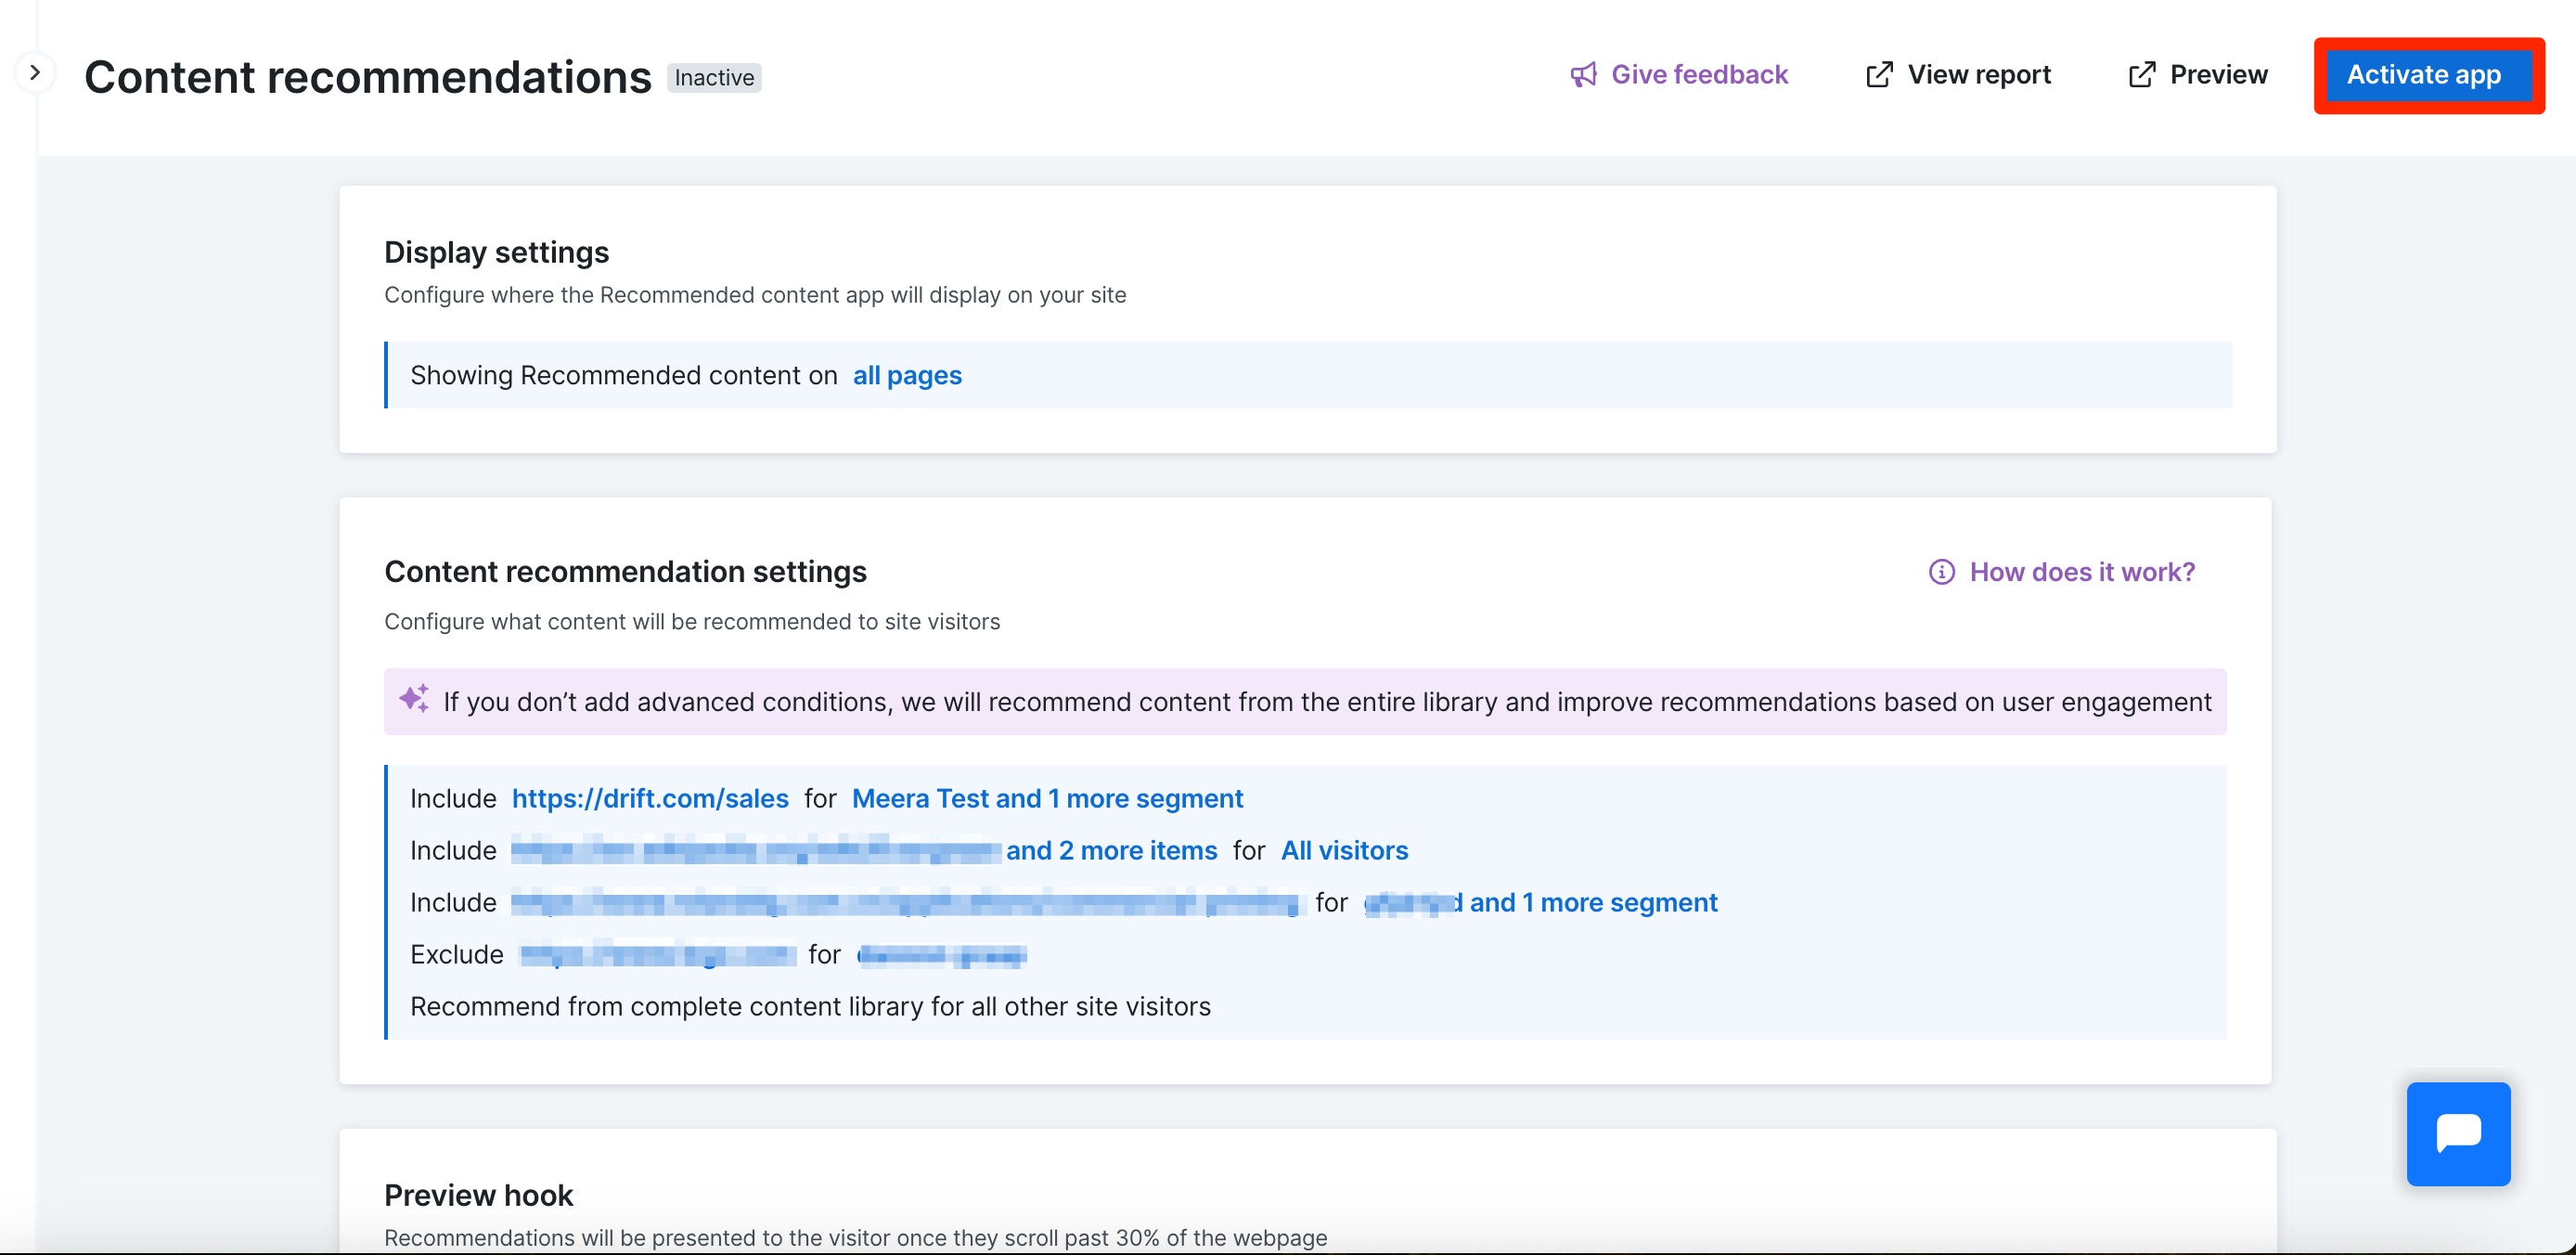This screenshot has height=1255, width=2576.
Task: Click the How does it work info icon
Action: tap(1941, 572)
